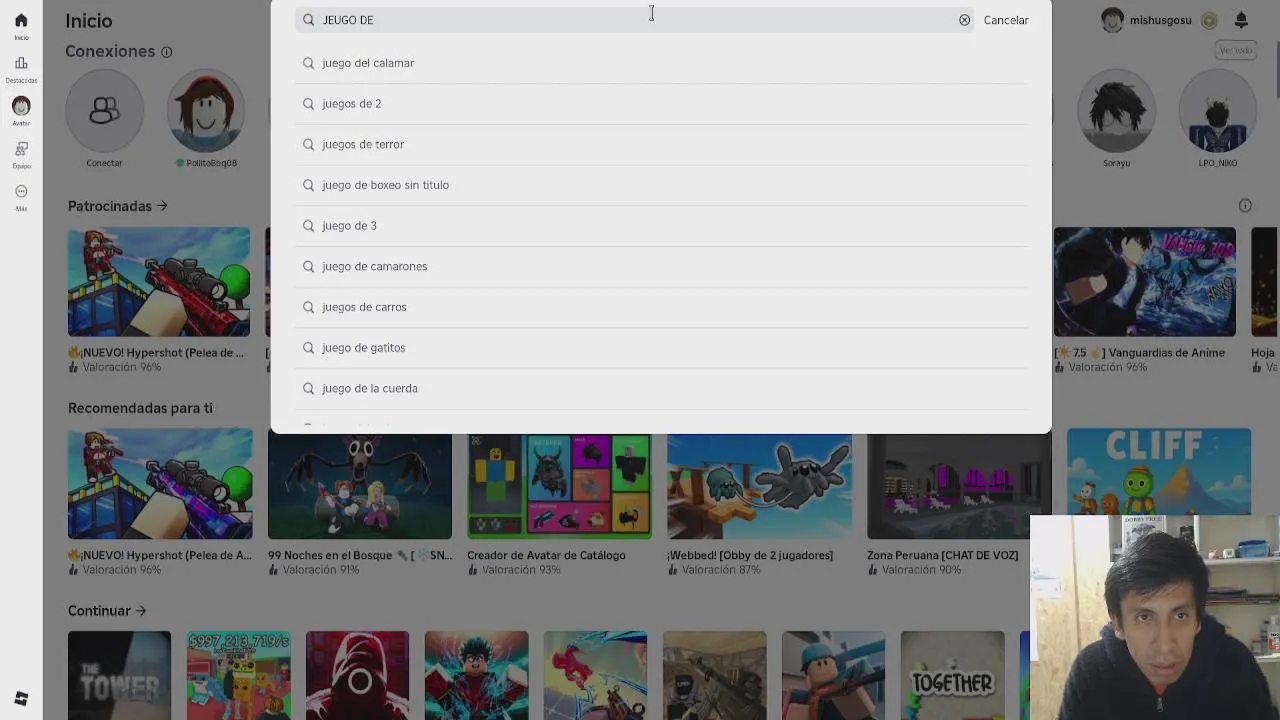Cancel the search with Cancelar

point(1005,20)
